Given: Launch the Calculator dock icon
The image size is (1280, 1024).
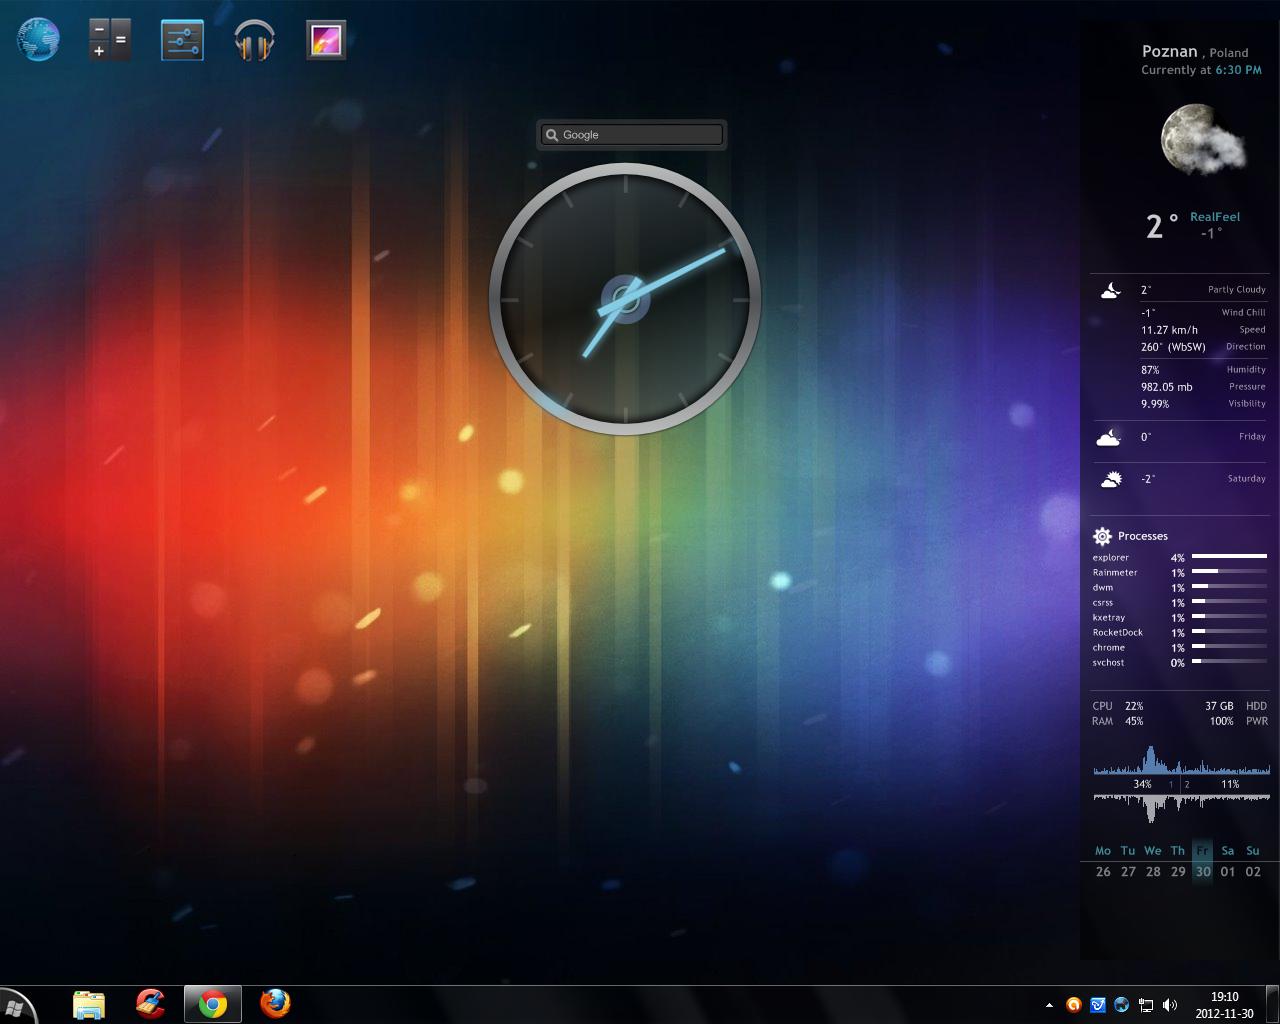Looking at the screenshot, I should (x=110, y=40).
